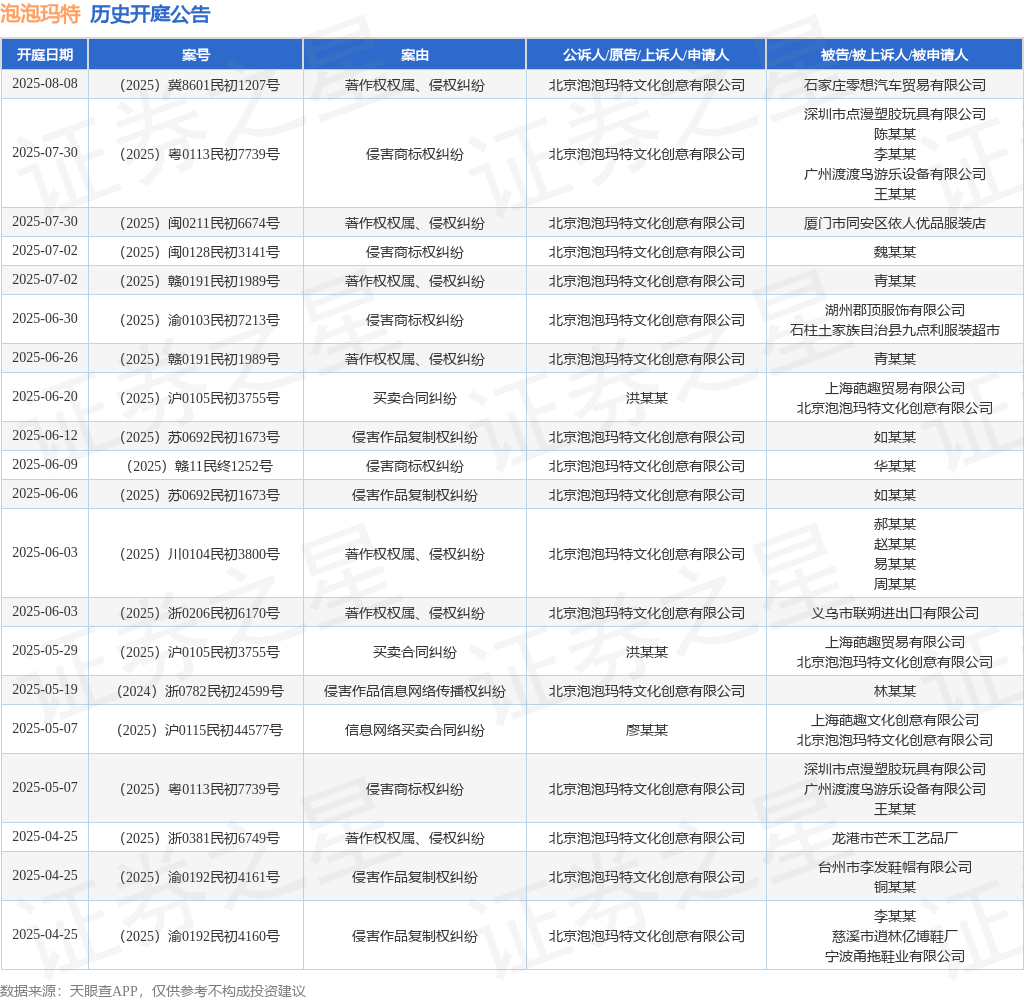Click defendant 台州市李发鞋帽有限公司

click(x=895, y=867)
